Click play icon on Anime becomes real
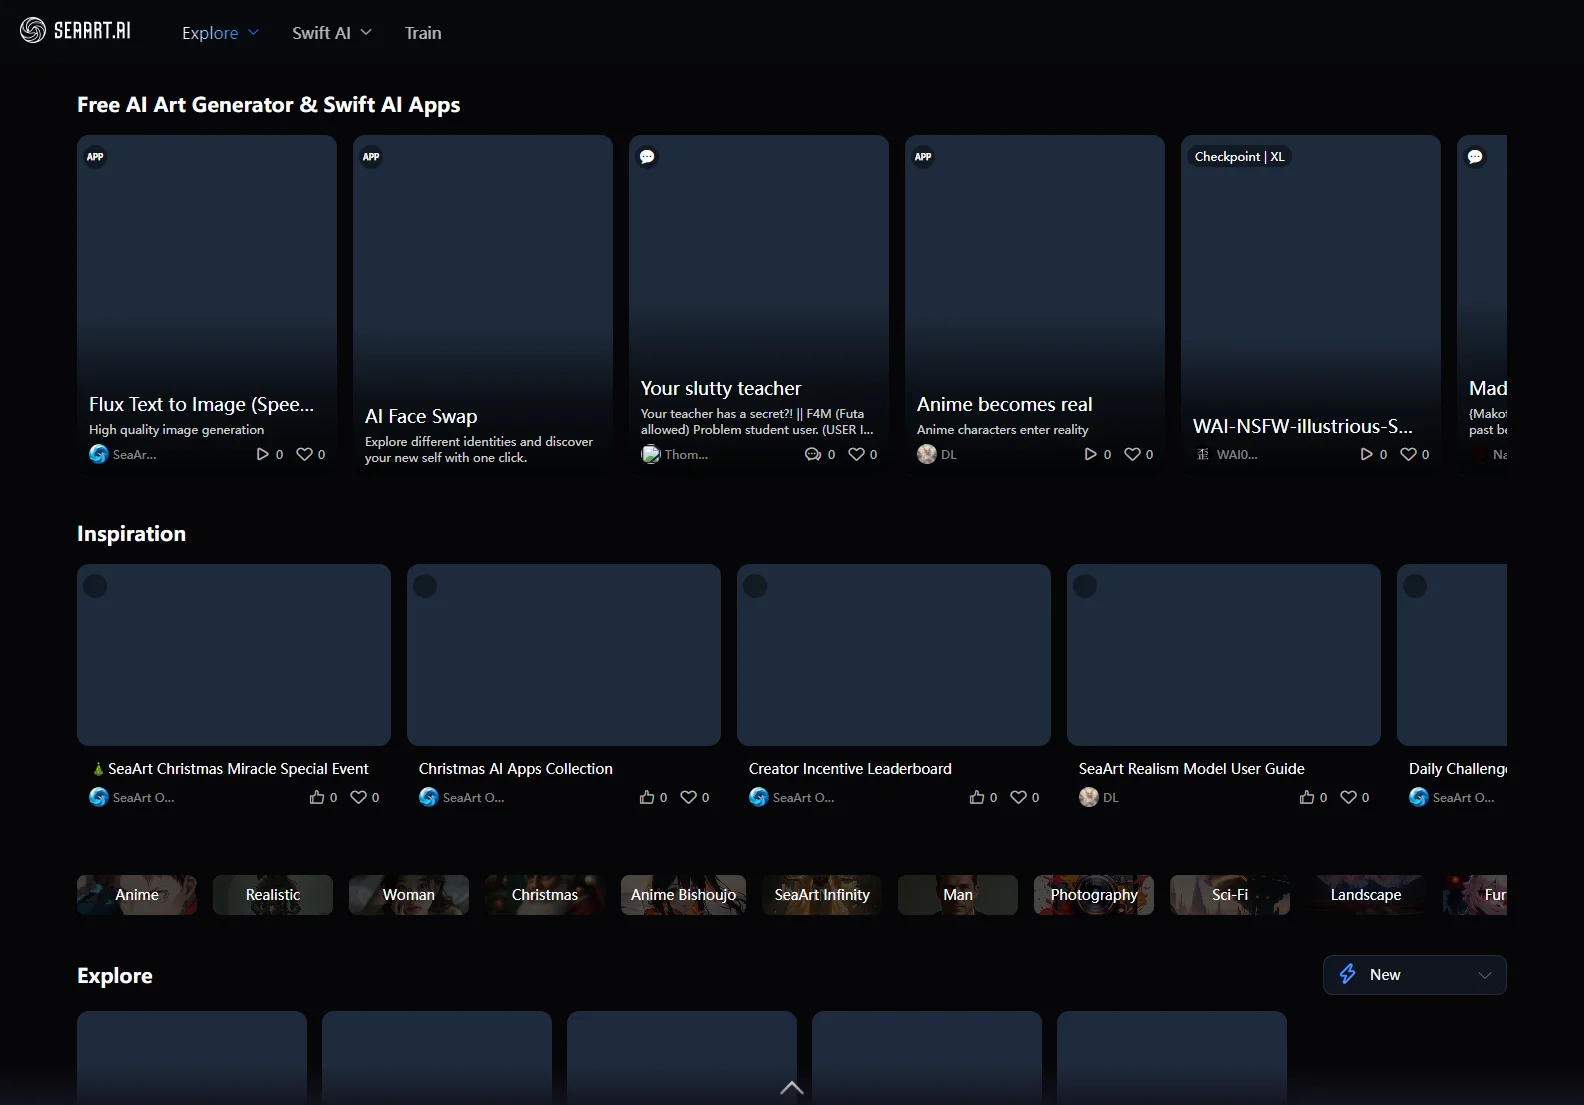This screenshot has height=1105, width=1584. pos(1090,454)
